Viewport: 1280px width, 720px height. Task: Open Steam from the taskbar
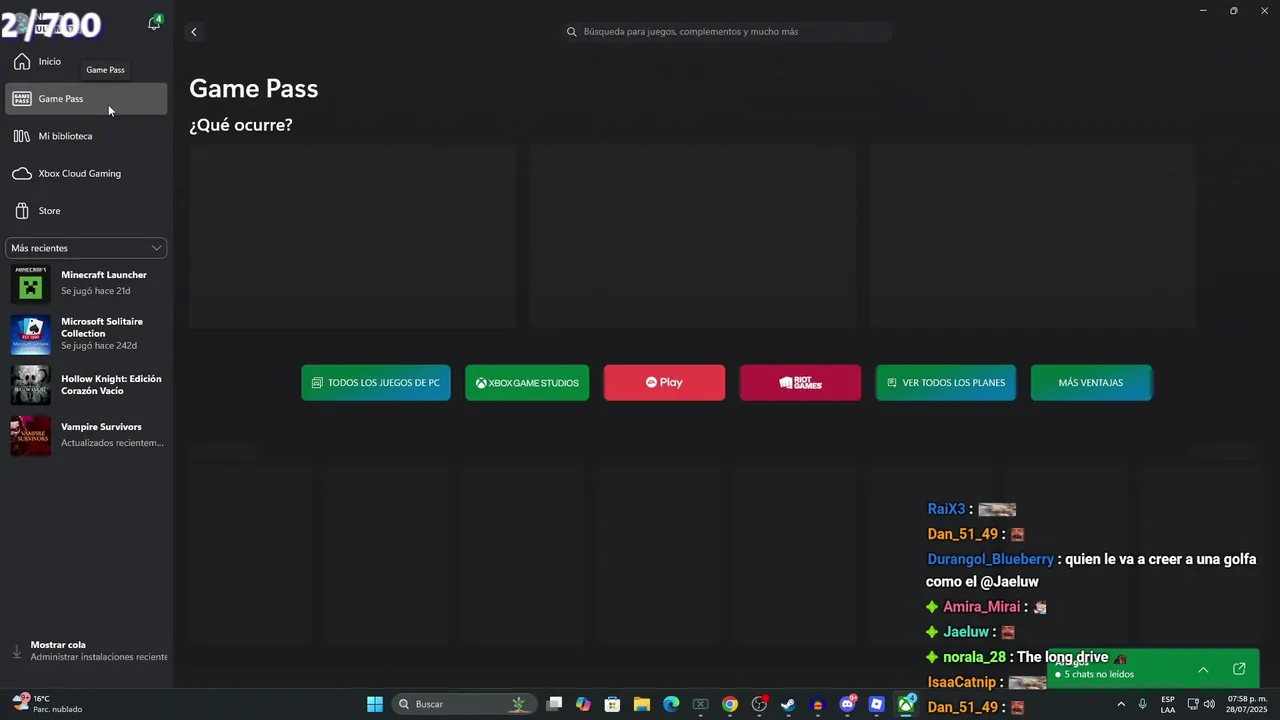pyautogui.click(x=788, y=704)
